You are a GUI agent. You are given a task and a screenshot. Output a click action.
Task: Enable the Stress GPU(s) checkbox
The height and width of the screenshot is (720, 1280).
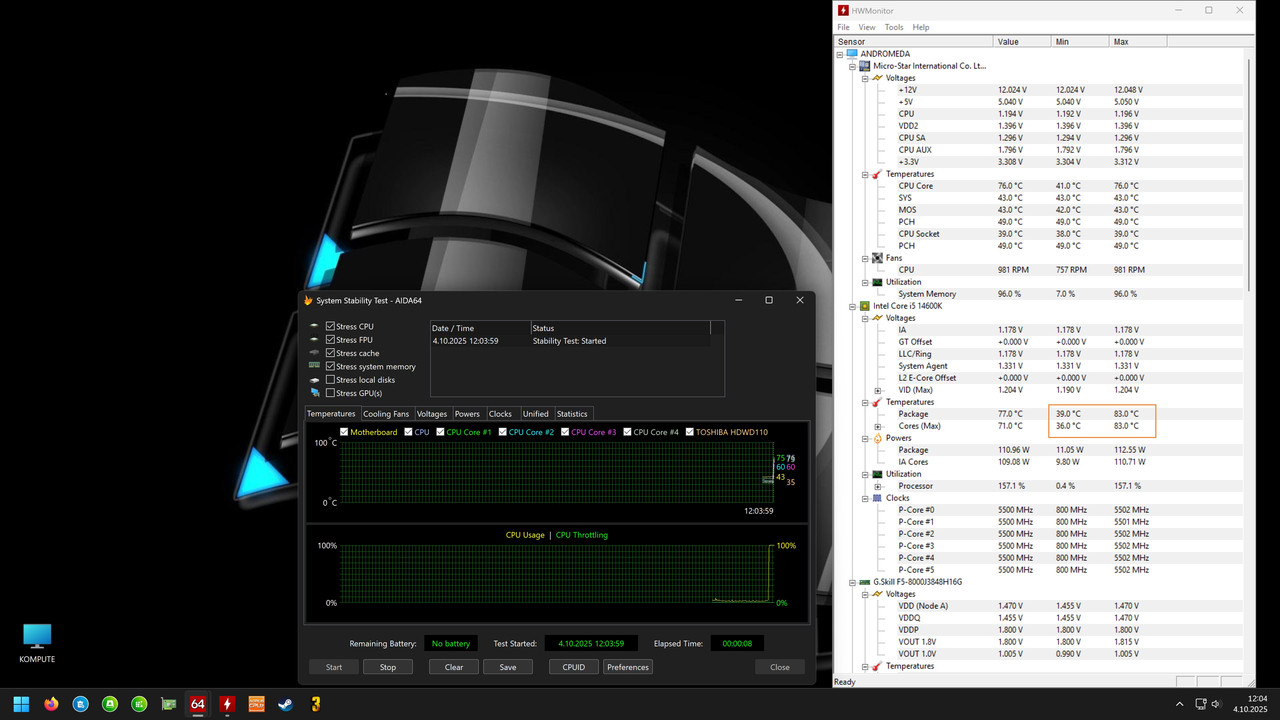331,393
